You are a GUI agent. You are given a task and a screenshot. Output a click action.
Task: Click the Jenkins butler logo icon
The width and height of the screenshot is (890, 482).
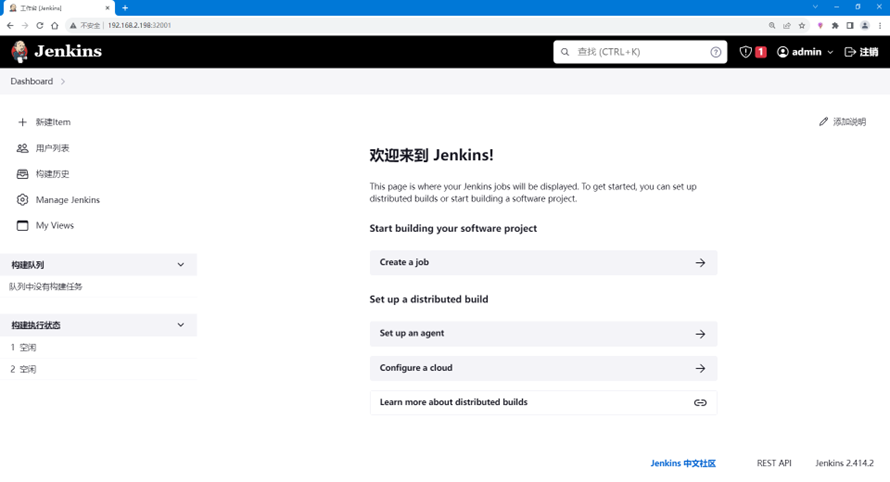pos(19,52)
